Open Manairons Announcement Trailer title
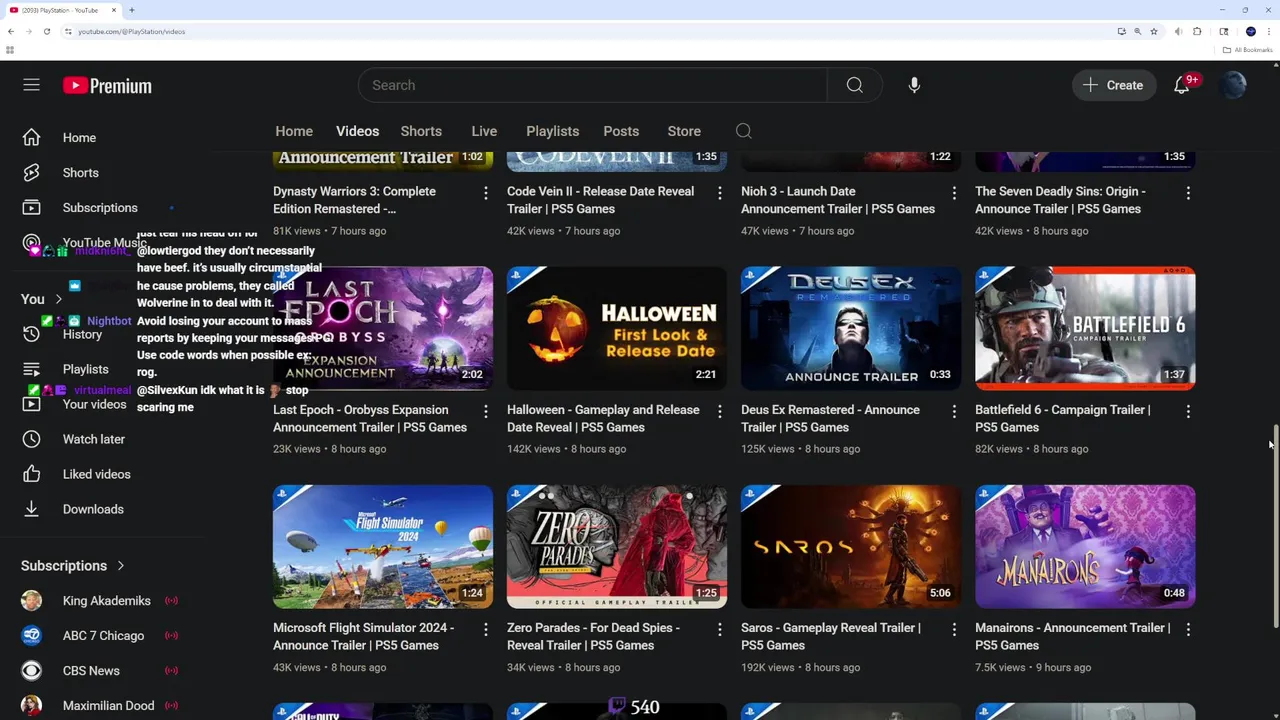 point(1072,636)
